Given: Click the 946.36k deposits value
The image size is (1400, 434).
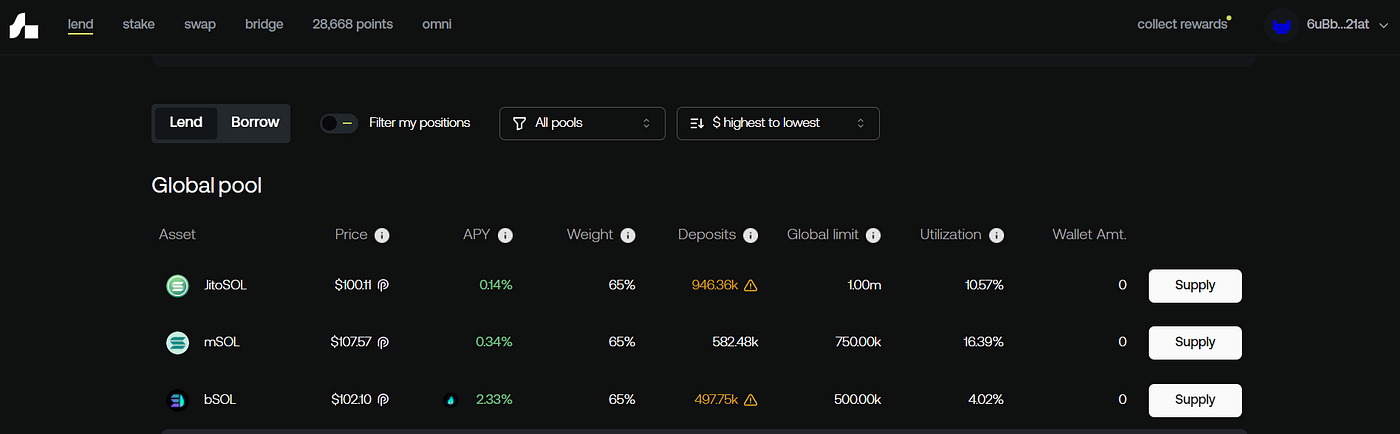Looking at the screenshot, I should tap(715, 285).
